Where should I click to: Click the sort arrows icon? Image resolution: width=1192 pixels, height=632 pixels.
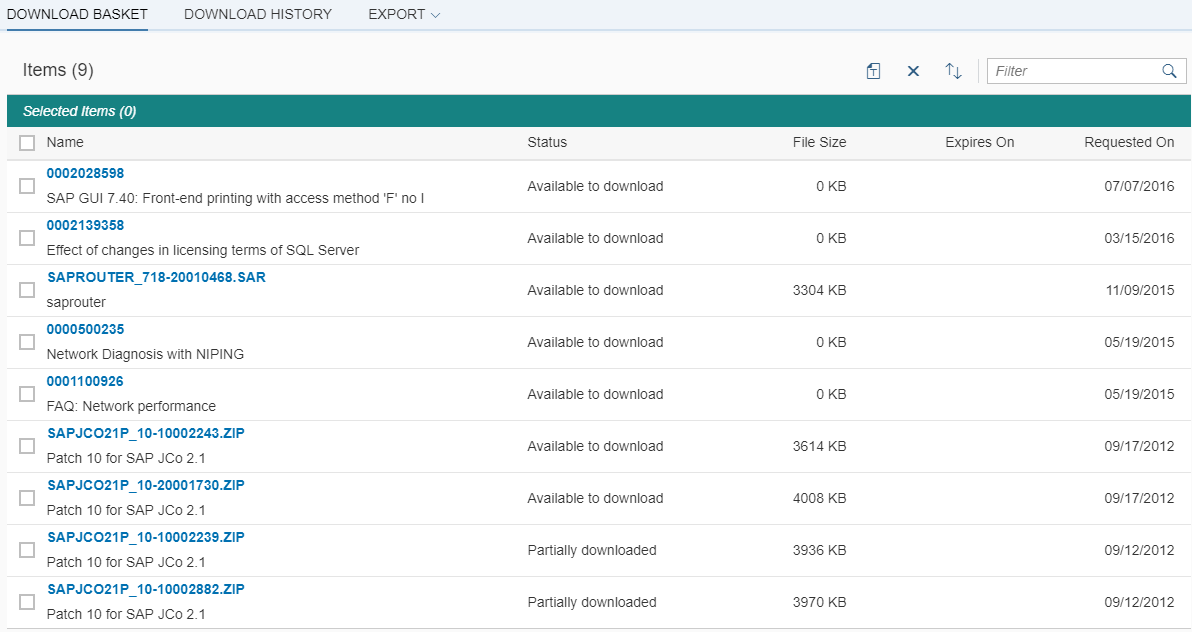[x=953, y=71]
